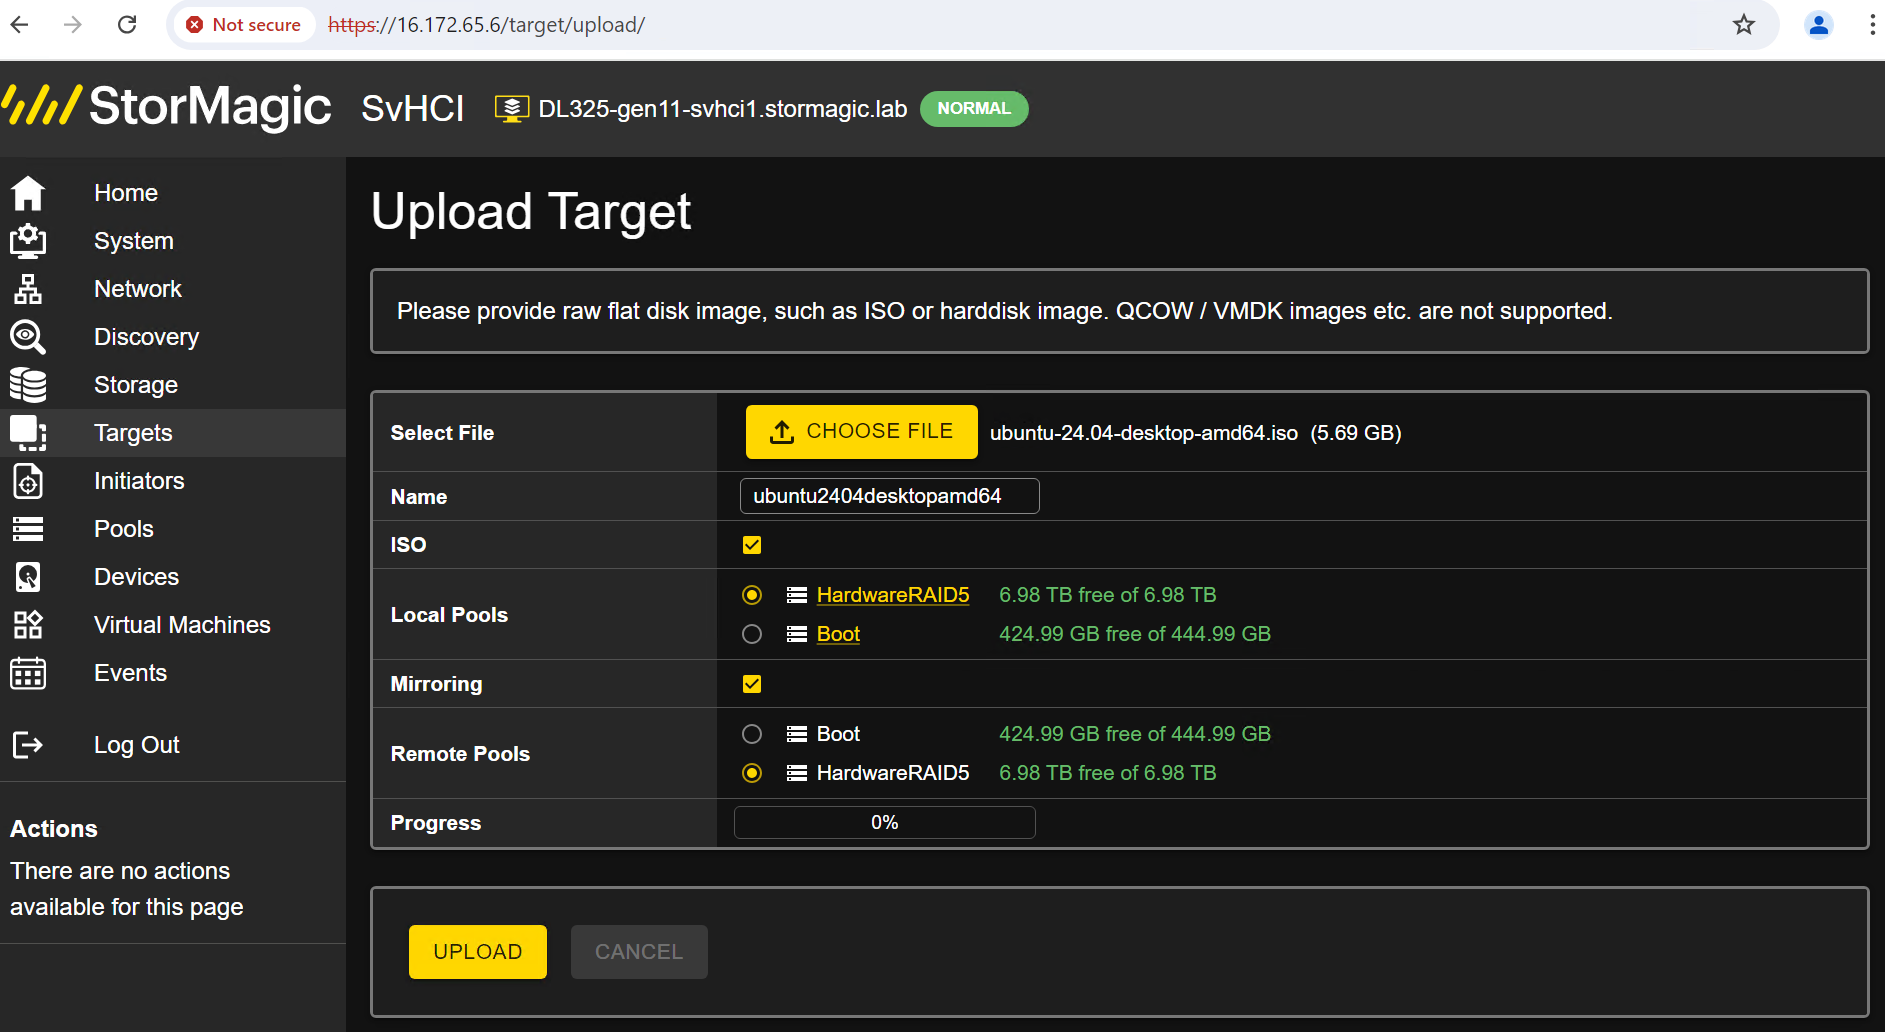Image resolution: width=1885 pixels, height=1032 pixels.
Task: Select local pool Boot radio button
Action: point(752,634)
